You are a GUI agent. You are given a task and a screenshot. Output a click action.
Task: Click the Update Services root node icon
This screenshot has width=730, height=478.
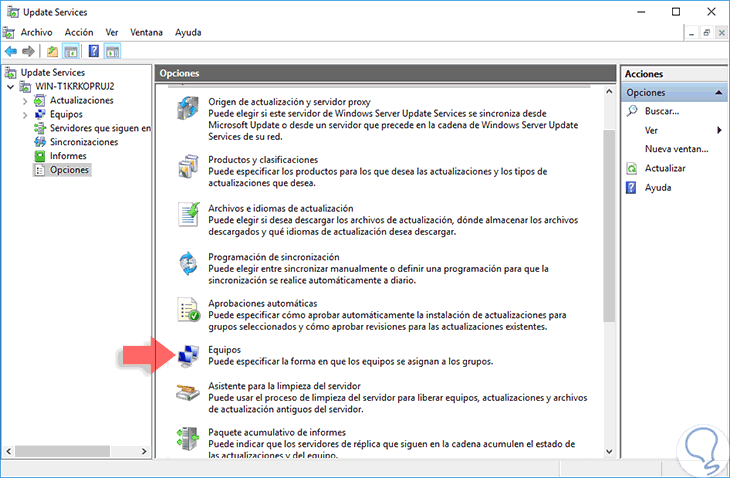[10, 73]
